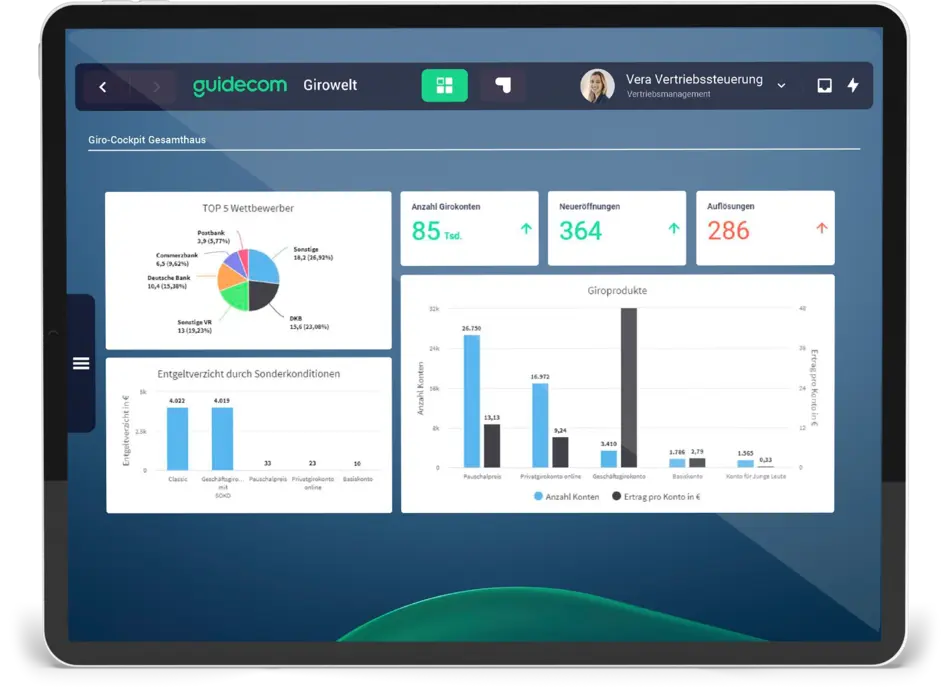Click the blue Sonstige pie slice
The height and width of the screenshot is (689, 951).
(x=266, y=265)
